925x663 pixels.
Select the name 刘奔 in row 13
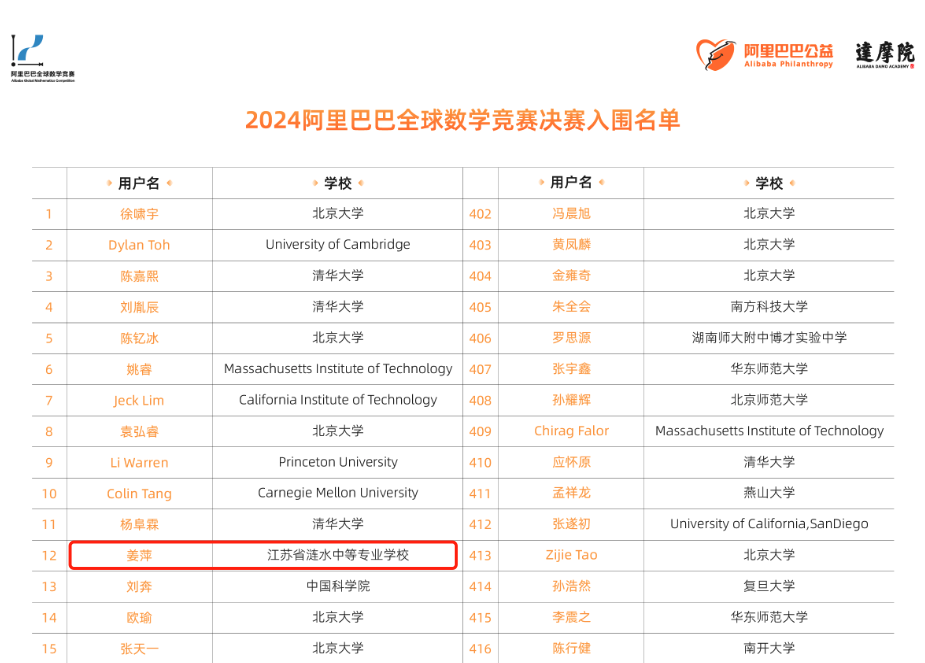pos(139,587)
